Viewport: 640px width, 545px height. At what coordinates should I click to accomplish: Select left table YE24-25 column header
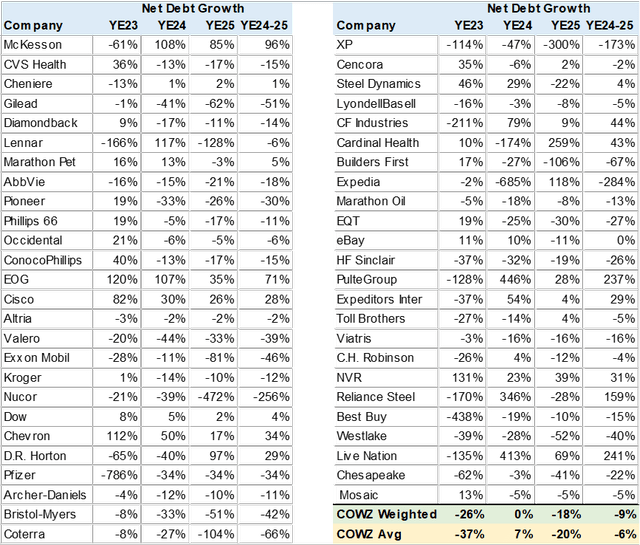[x=264, y=25]
